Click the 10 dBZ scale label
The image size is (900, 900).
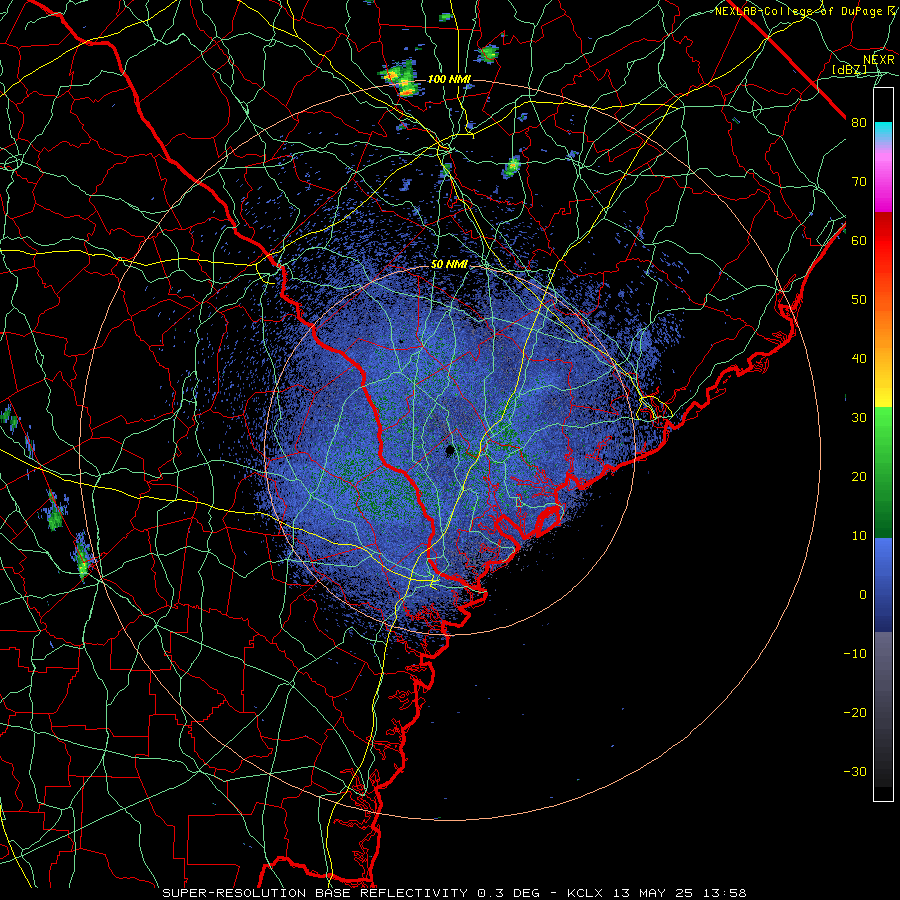(x=859, y=536)
